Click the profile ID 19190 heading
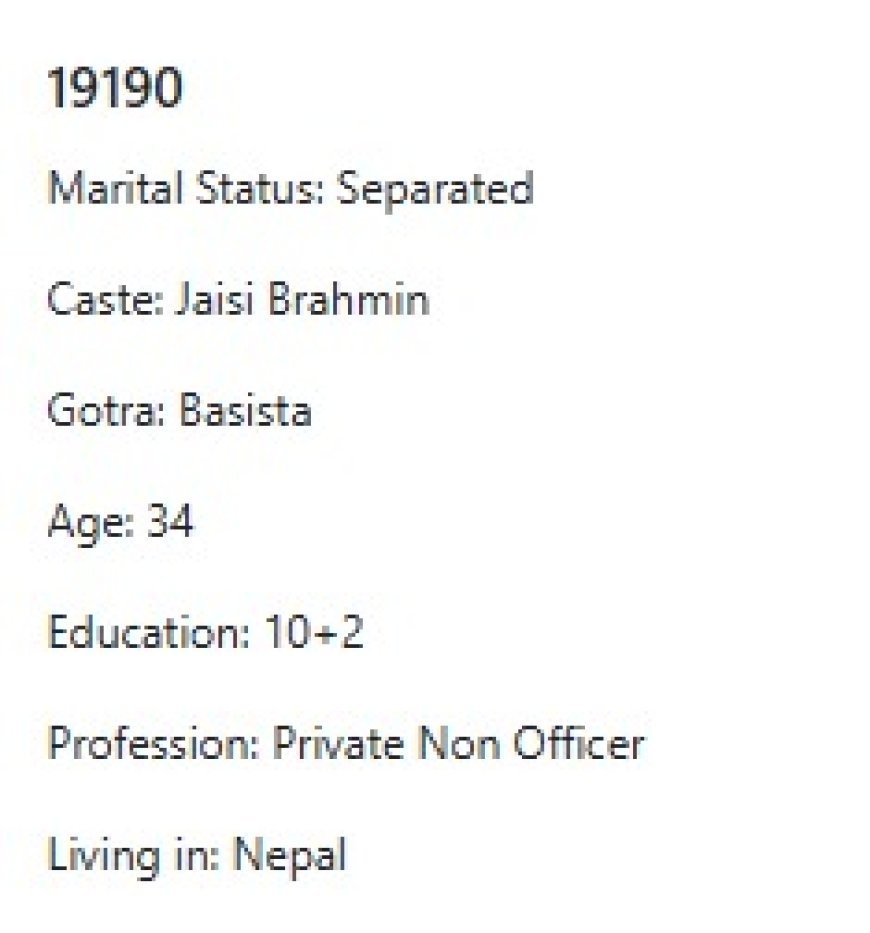Screen dimensions: 870x933 [x=115, y=90]
